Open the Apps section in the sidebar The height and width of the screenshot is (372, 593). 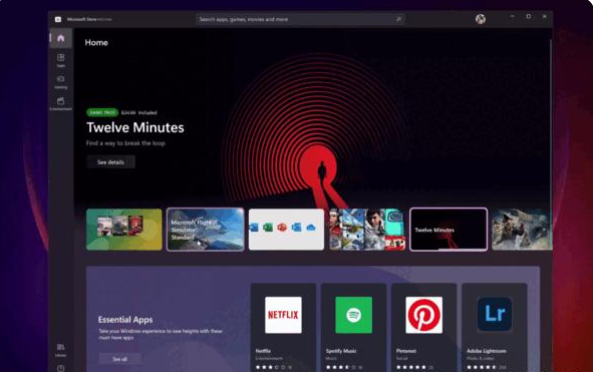click(61, 60)
